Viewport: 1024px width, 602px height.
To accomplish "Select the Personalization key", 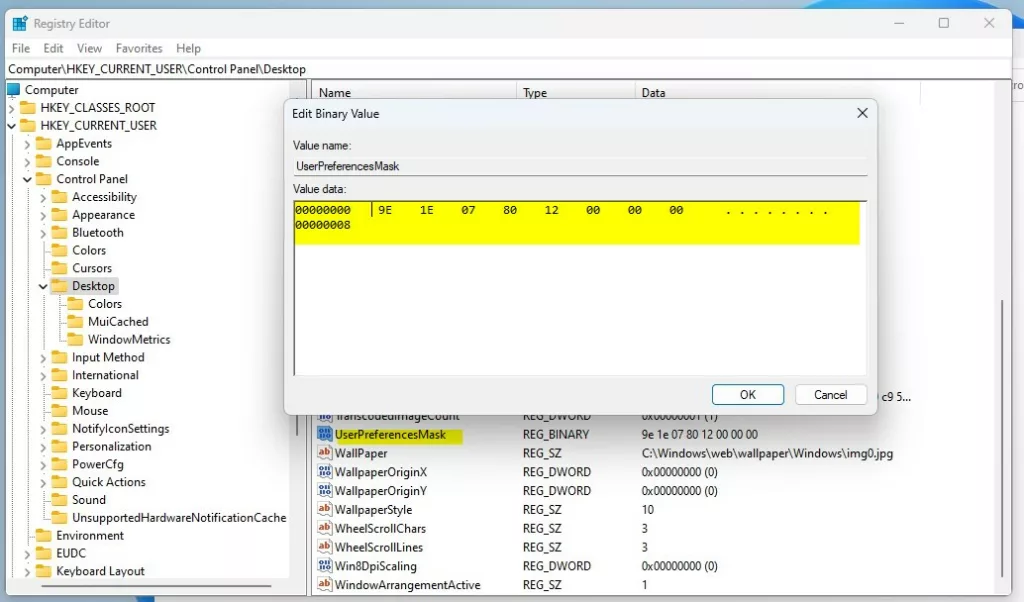I will pyautogui.click(x=111, y=446).
